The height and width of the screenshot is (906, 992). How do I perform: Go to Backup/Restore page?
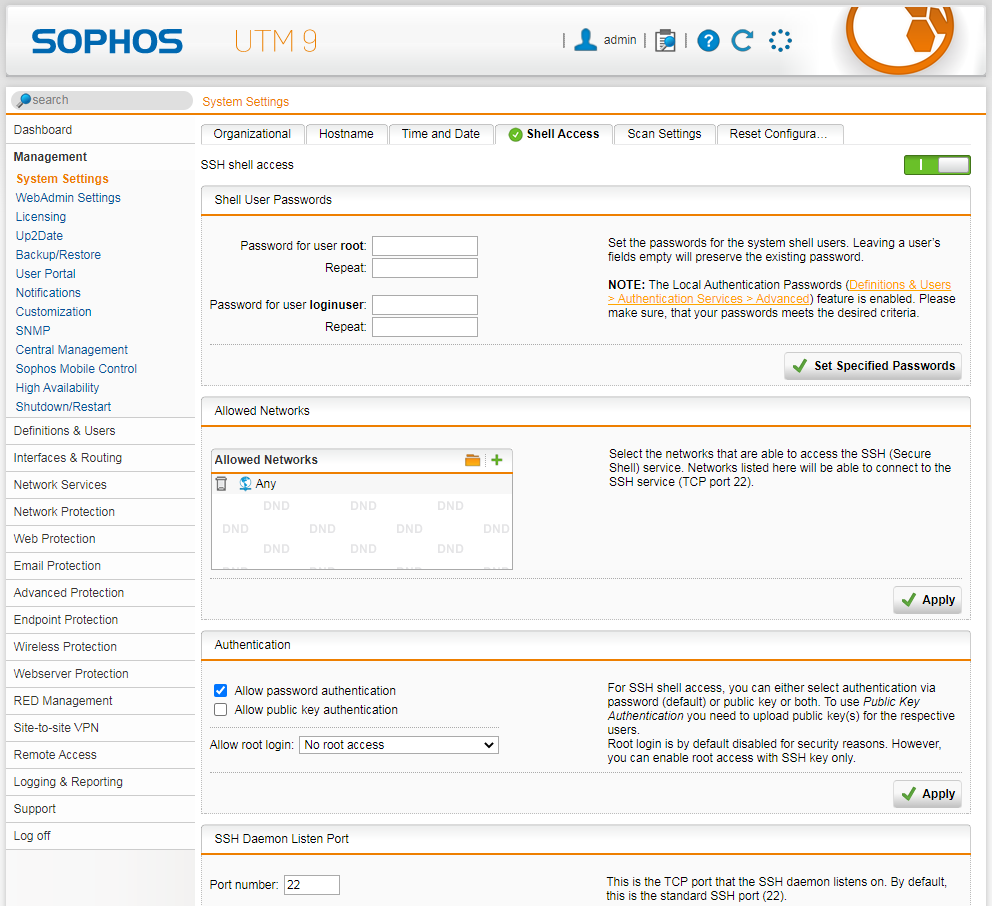58,255
